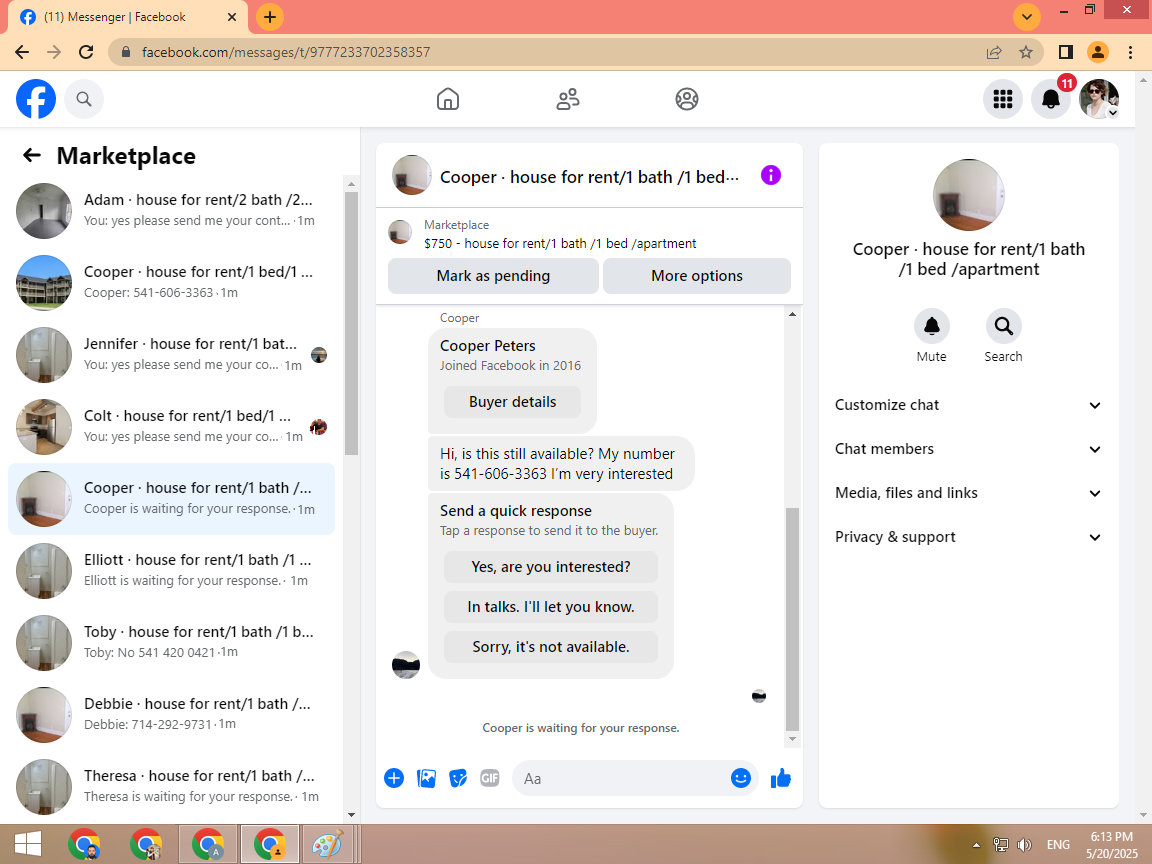Open the account profile picture menu

pos(1099,99)
